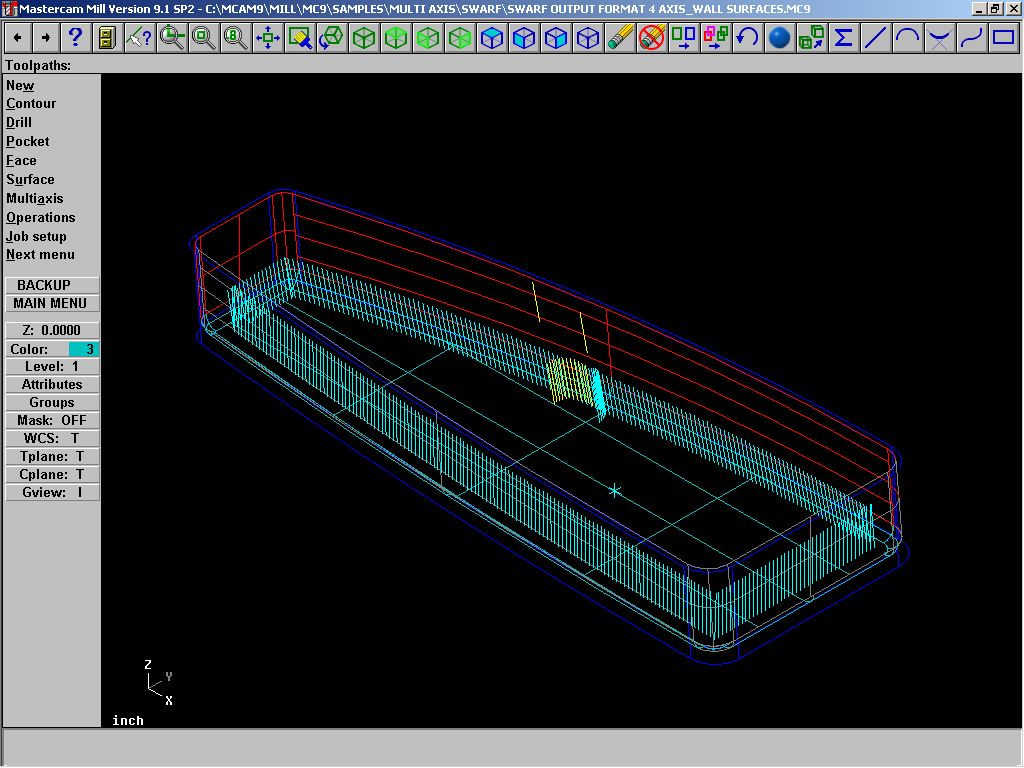The width and height of the screenshot is (1024, 768).
Task: Select the Fillet icon
Action: coord(940,38)
